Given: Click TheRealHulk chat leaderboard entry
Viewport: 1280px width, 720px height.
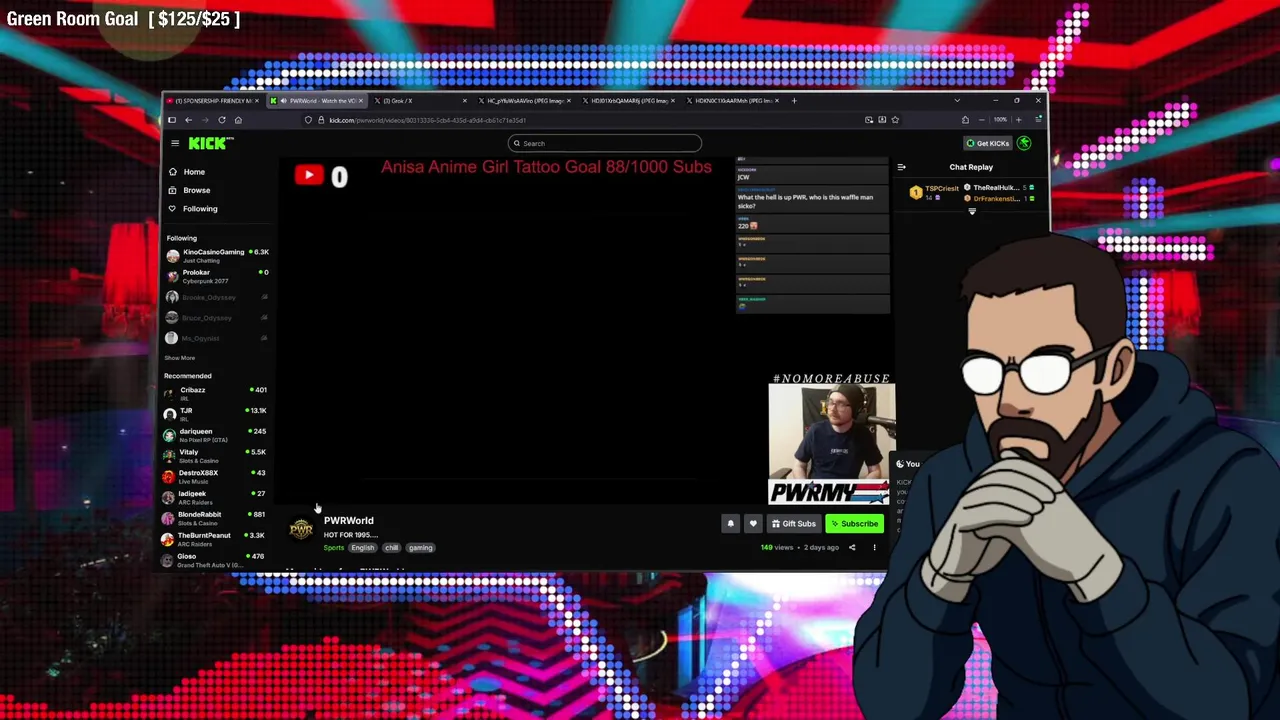Looking at the screenshot, I should coord(998,187).
